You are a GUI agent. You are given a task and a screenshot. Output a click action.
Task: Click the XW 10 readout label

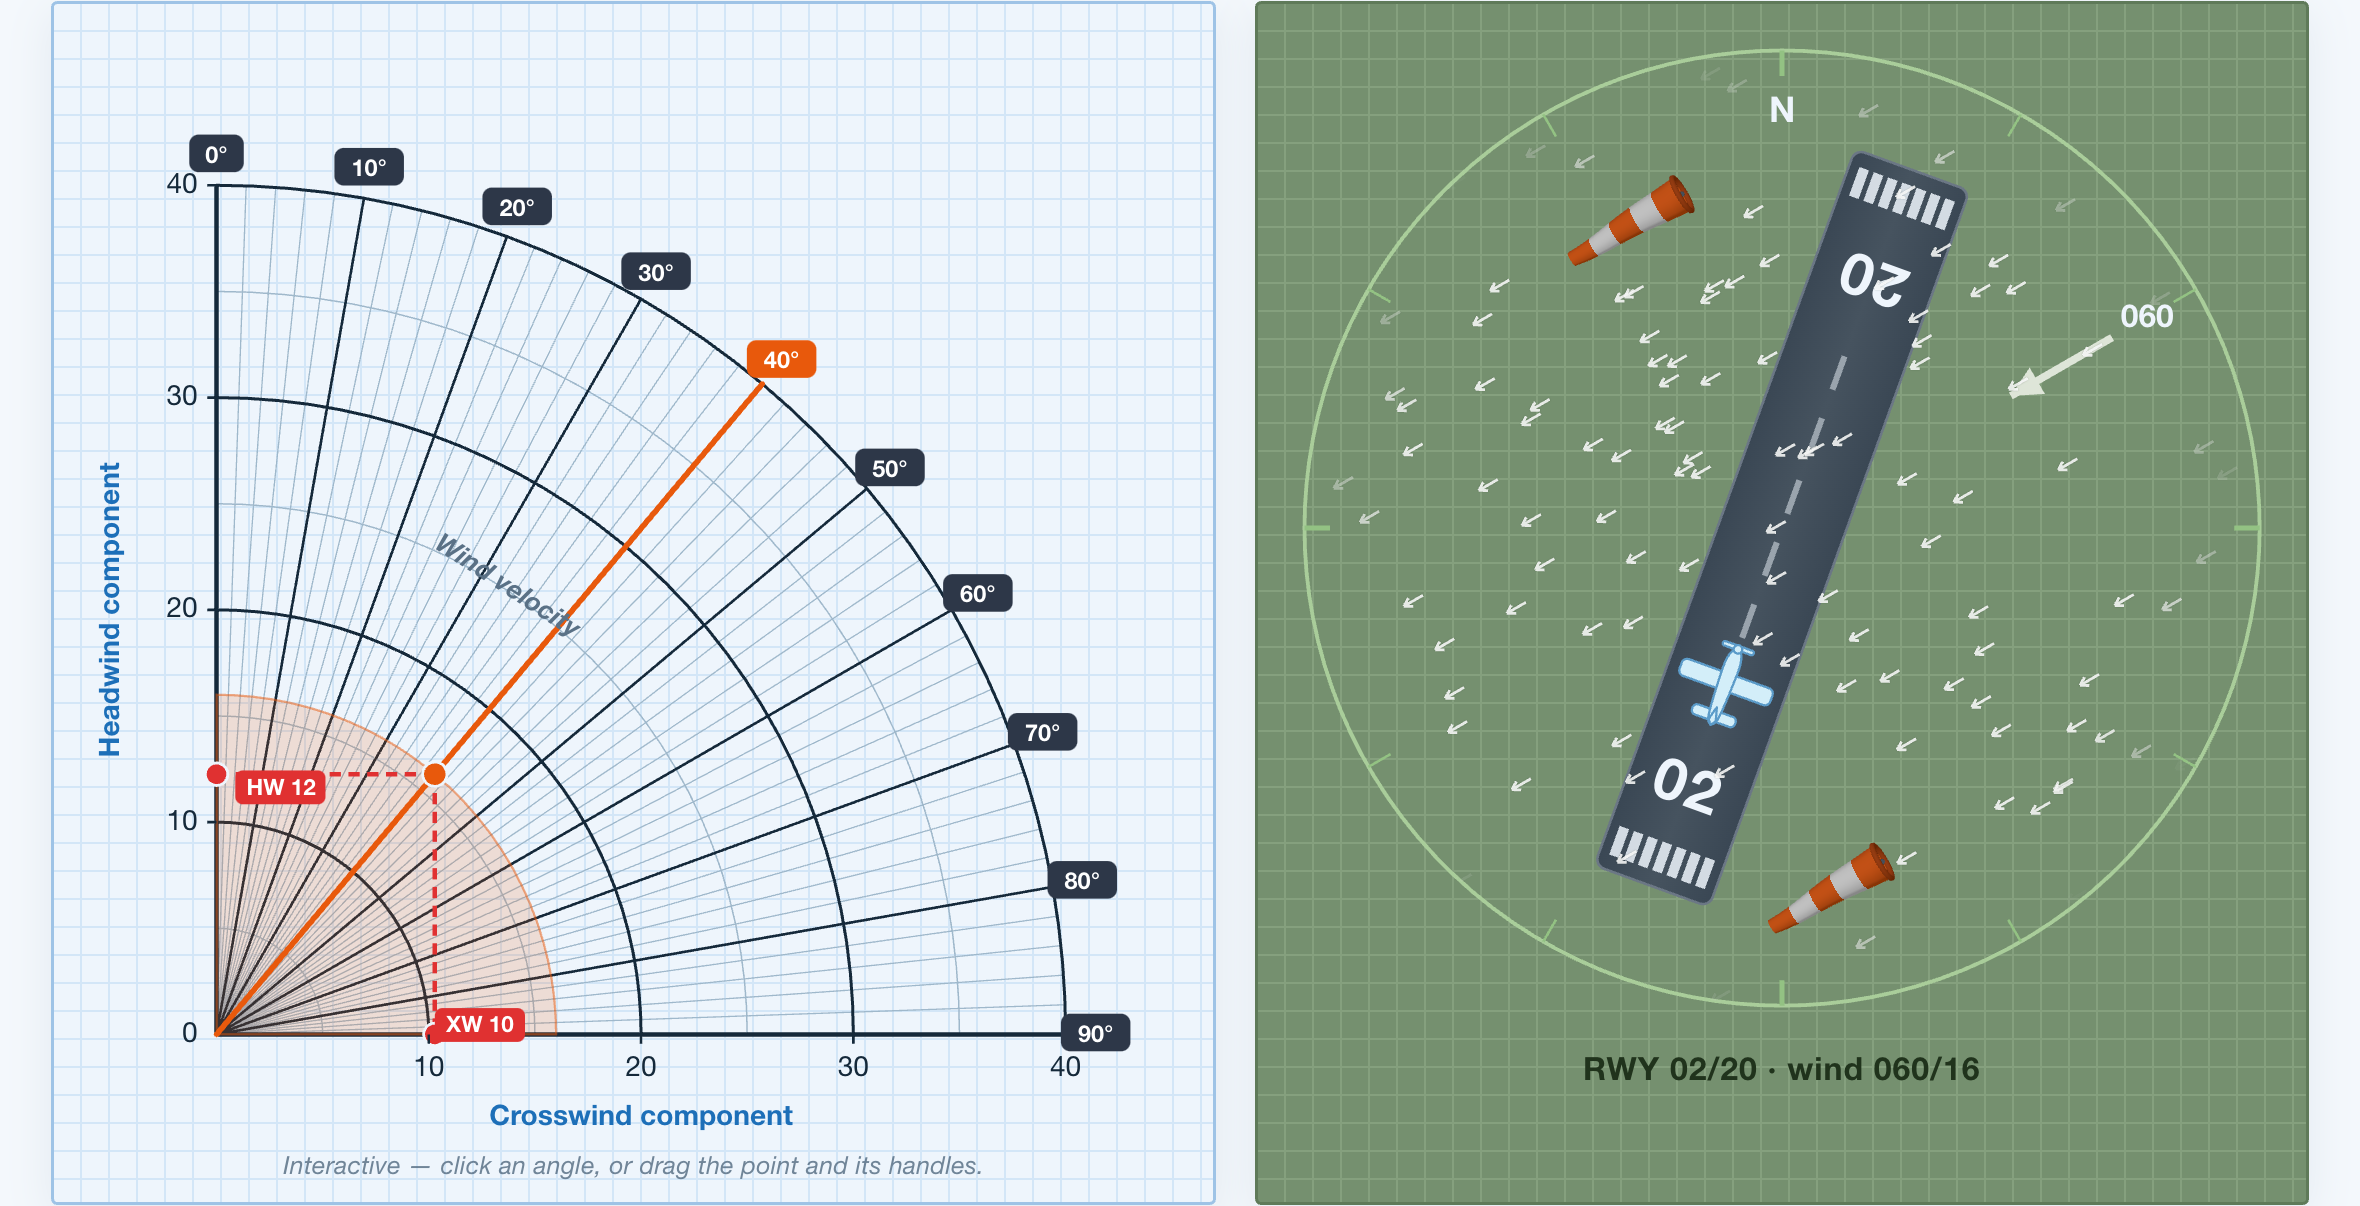(480, 1024)
